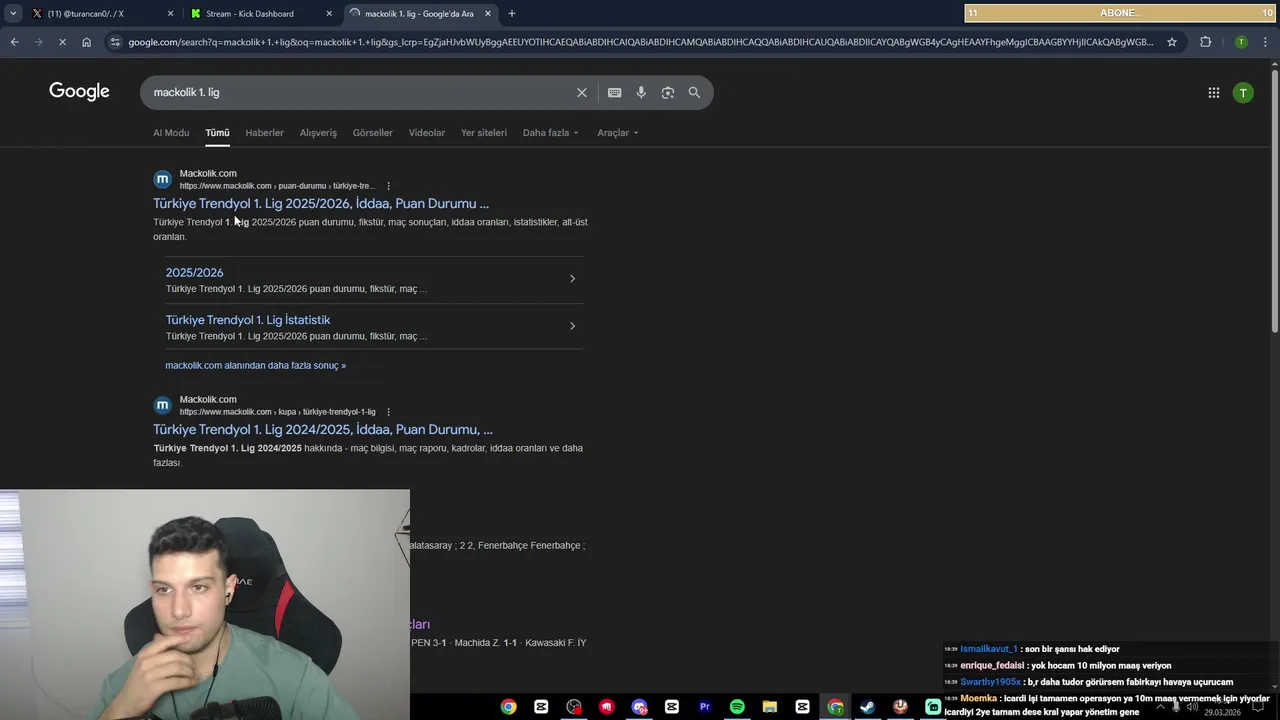Open options menu for the 2025/2026 result
1280x720 pixels.
[388, 186]
